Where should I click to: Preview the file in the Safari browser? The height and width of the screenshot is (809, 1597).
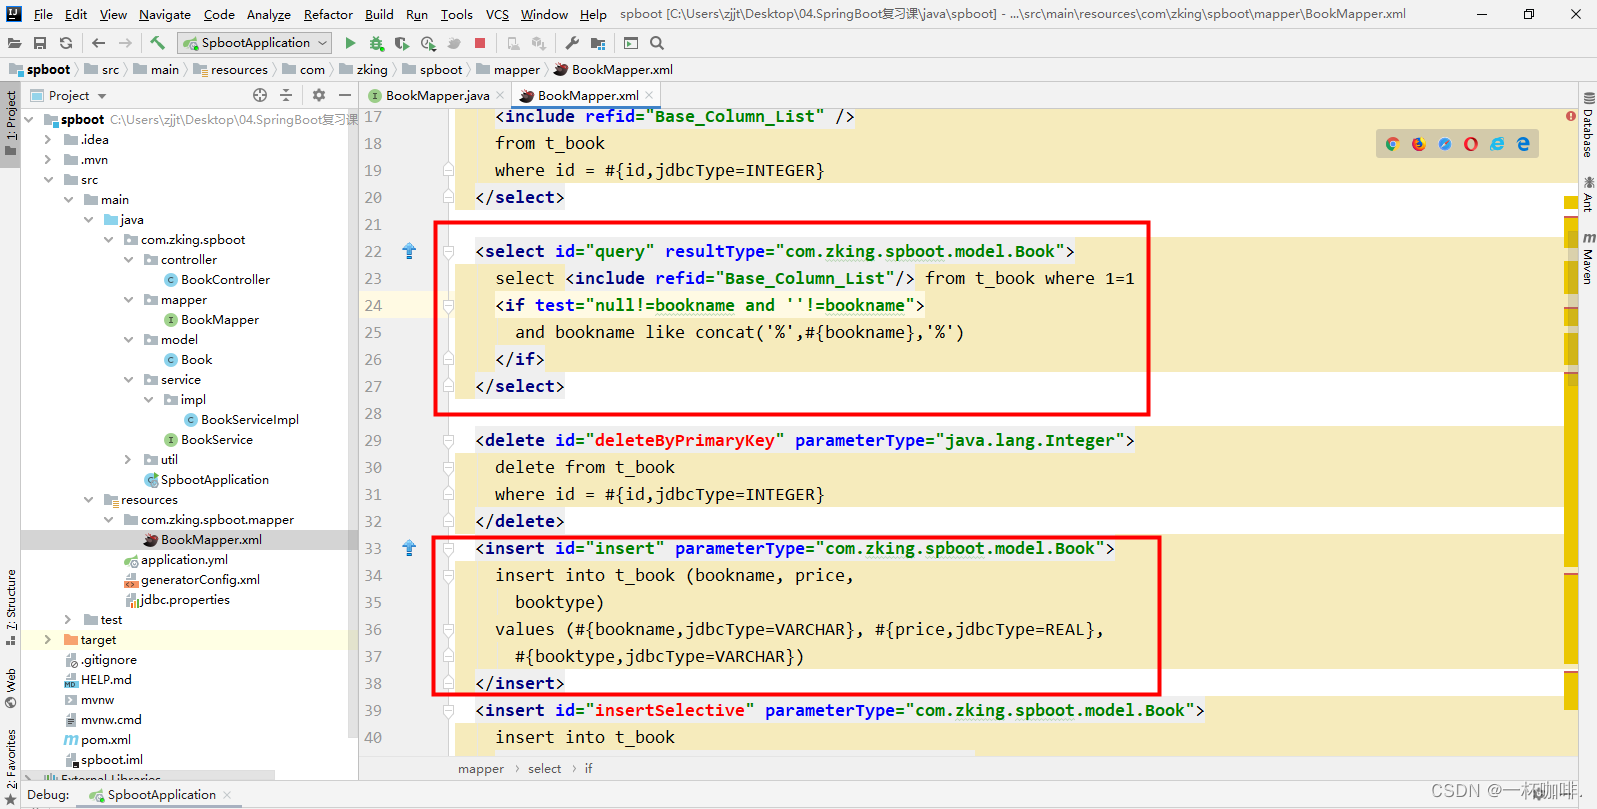coord(1445,144)
